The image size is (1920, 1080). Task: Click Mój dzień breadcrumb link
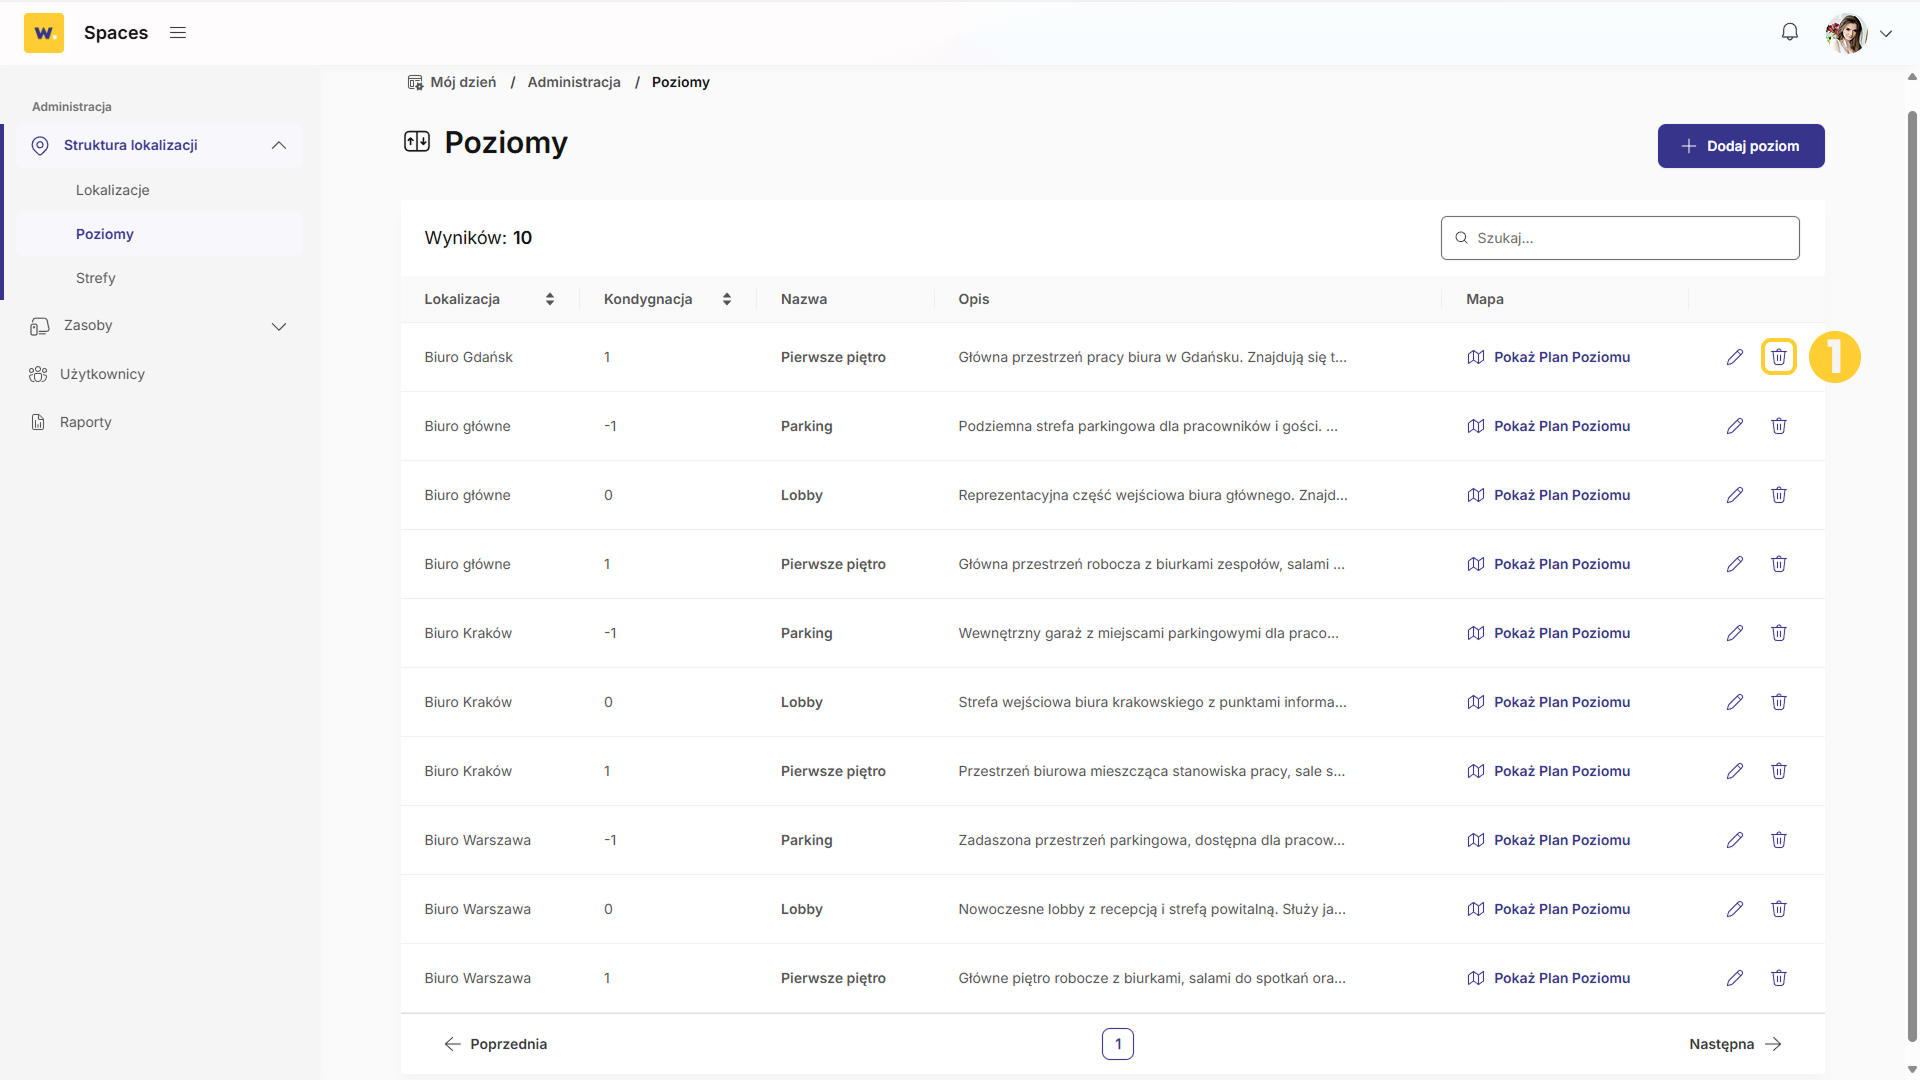[x=463, y=82]
